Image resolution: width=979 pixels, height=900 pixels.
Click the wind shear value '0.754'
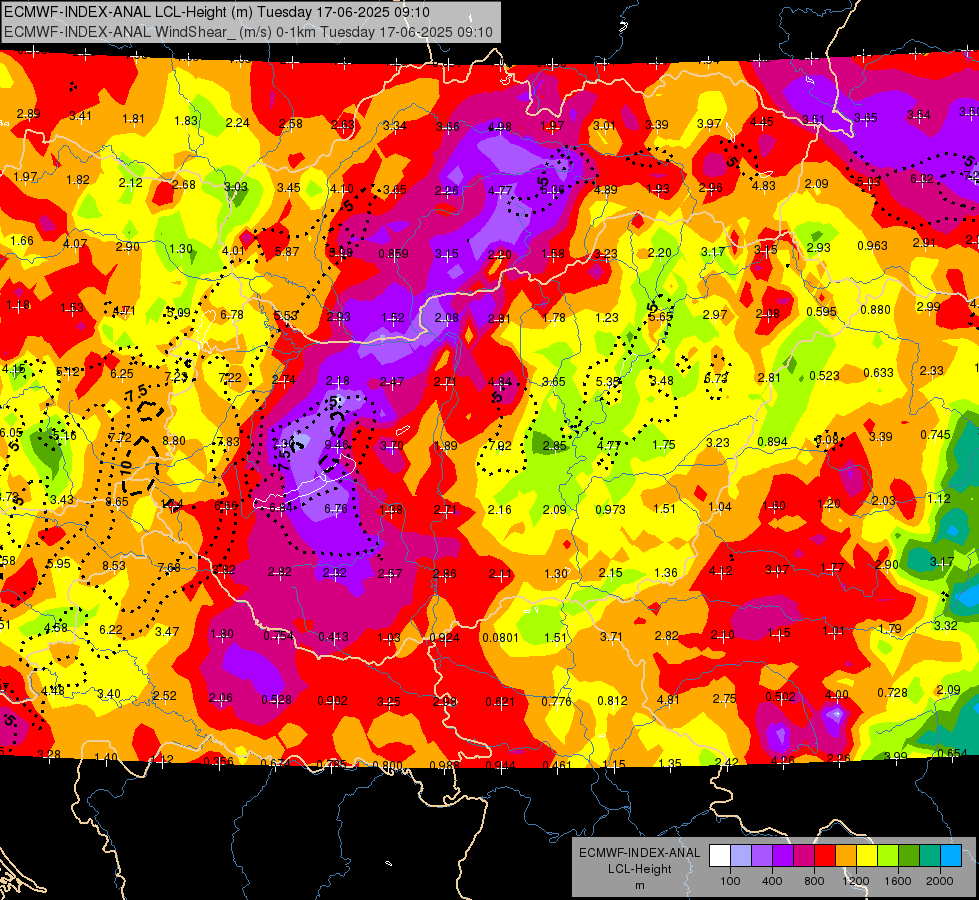[278, 635]
